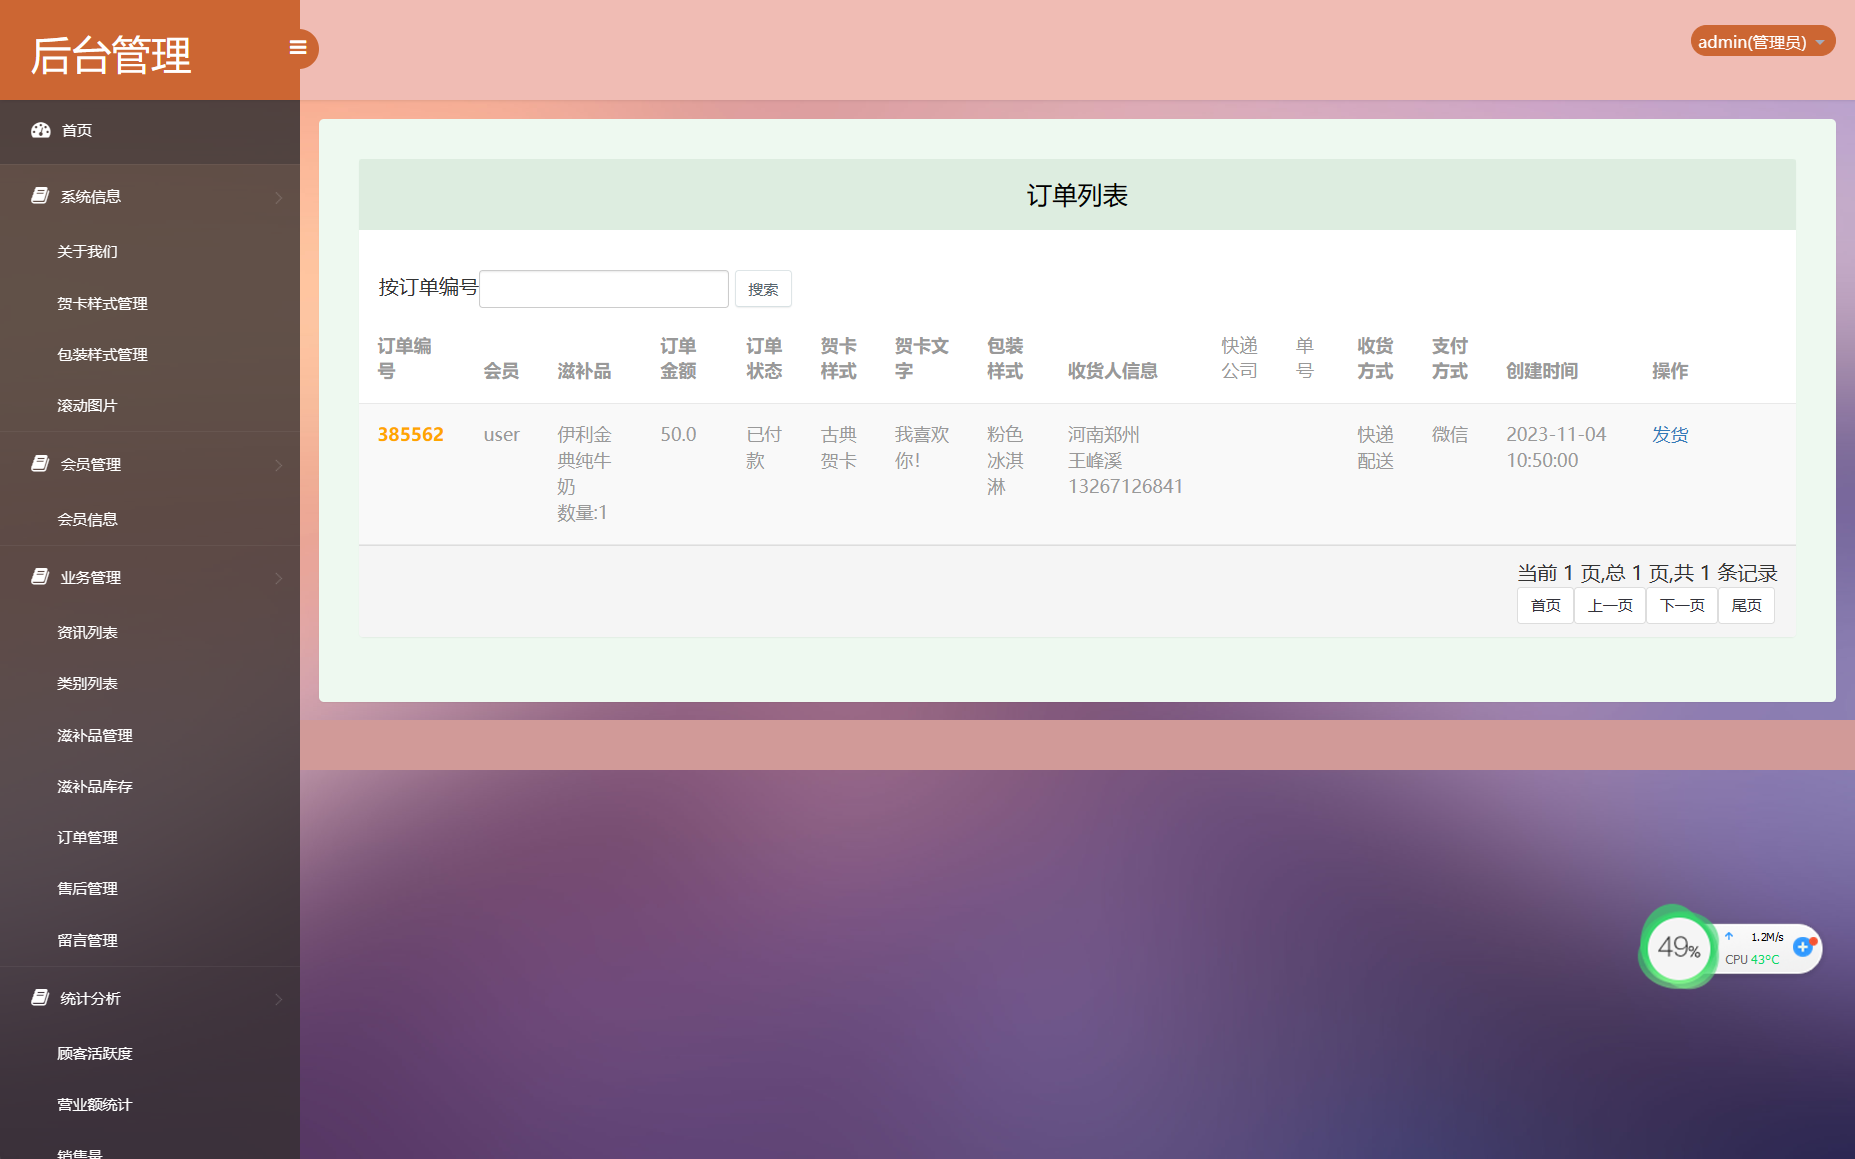The height and width of the screenshot is (1159, 1855).
Task: Click the 49% CPU circular progress indicator
Action: pos(1679,948)
